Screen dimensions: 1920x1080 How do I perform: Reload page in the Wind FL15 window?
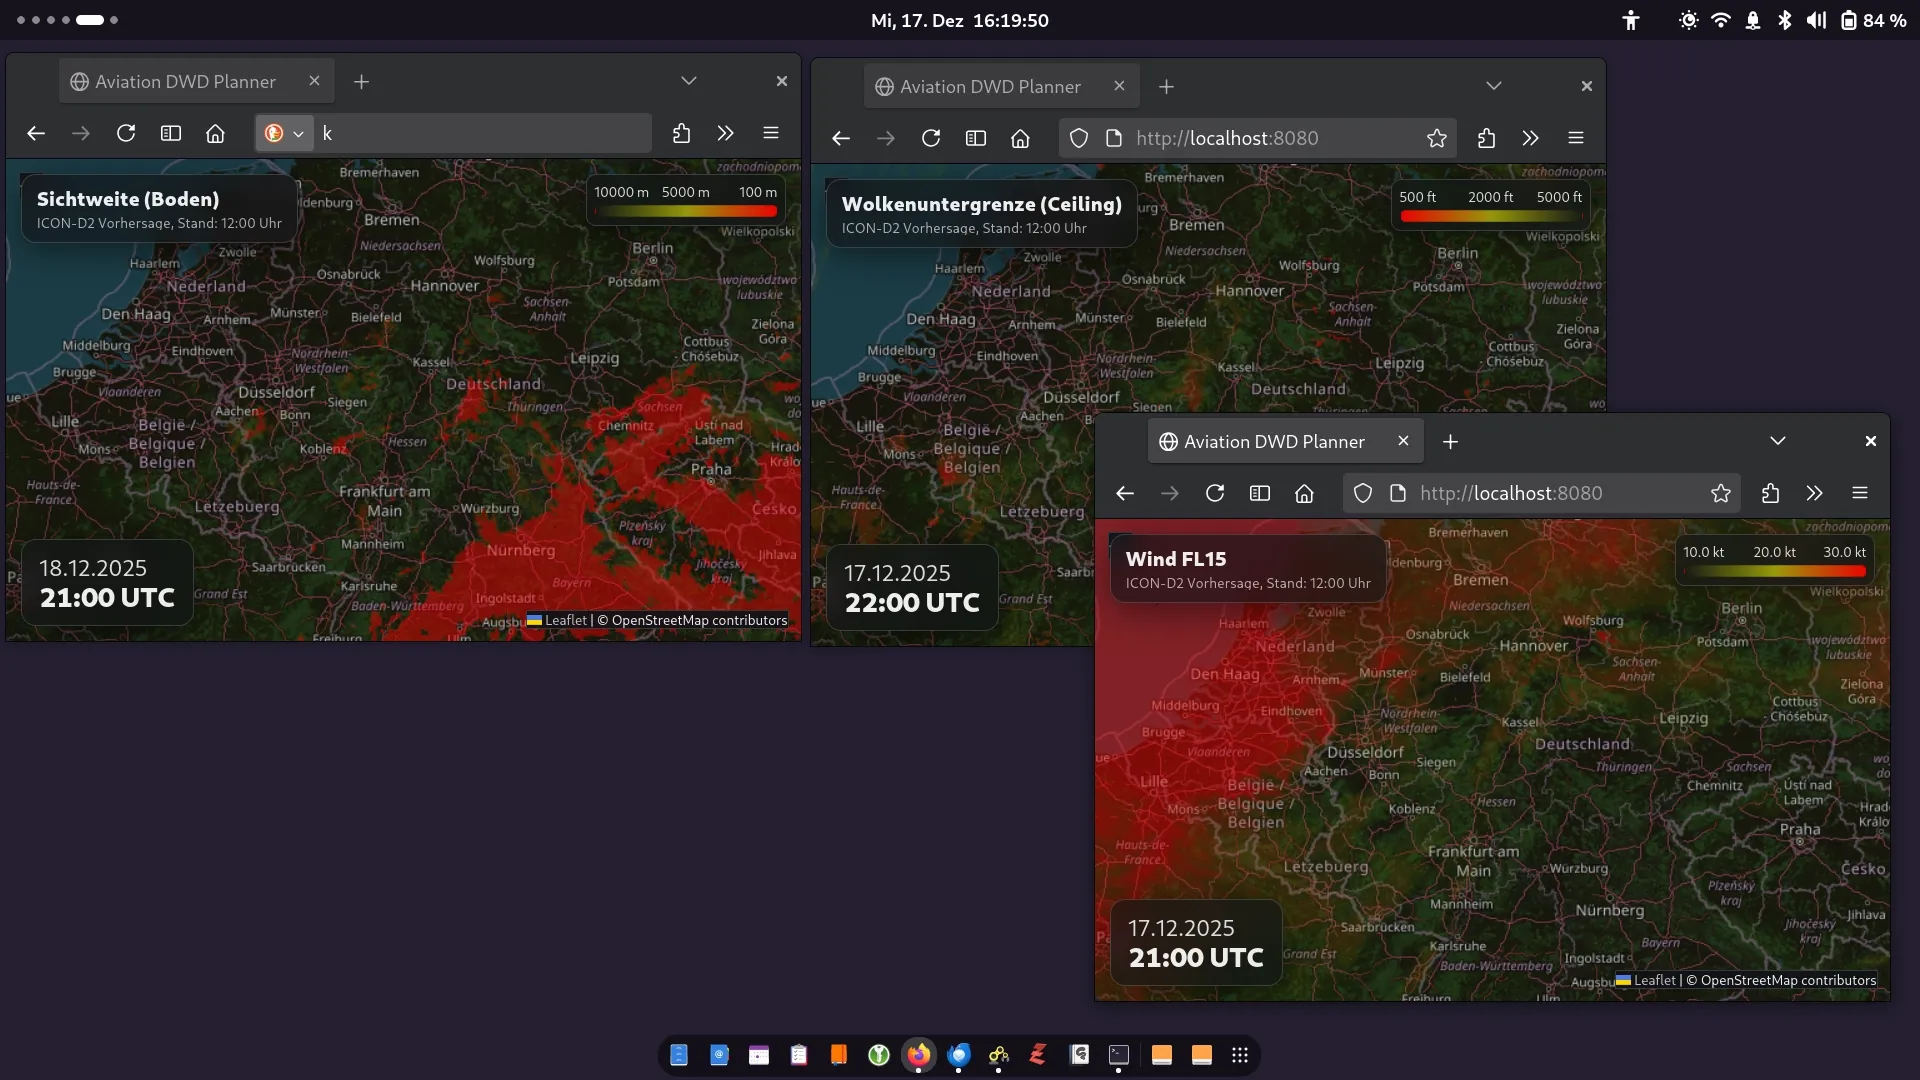tap(1214, 493)
